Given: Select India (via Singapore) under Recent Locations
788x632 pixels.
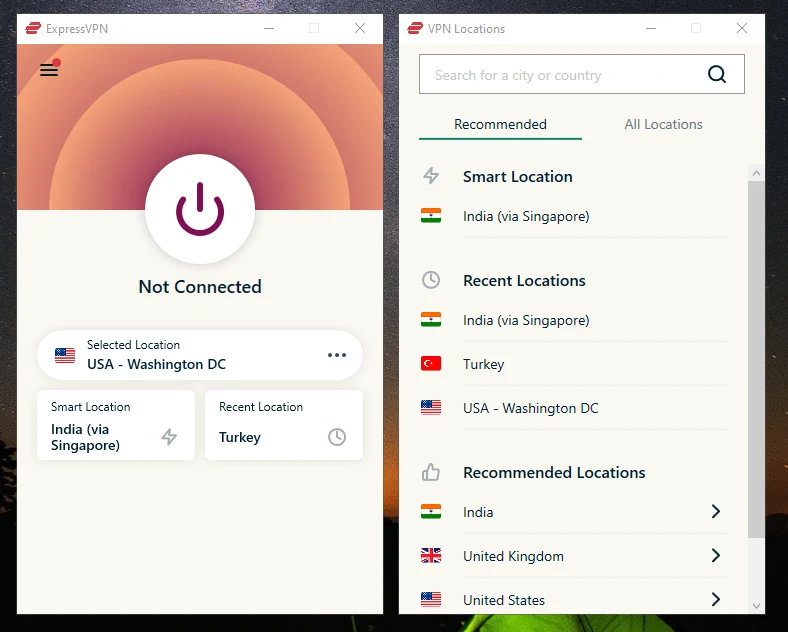Looking at the screenshot, I should [574, 320].
